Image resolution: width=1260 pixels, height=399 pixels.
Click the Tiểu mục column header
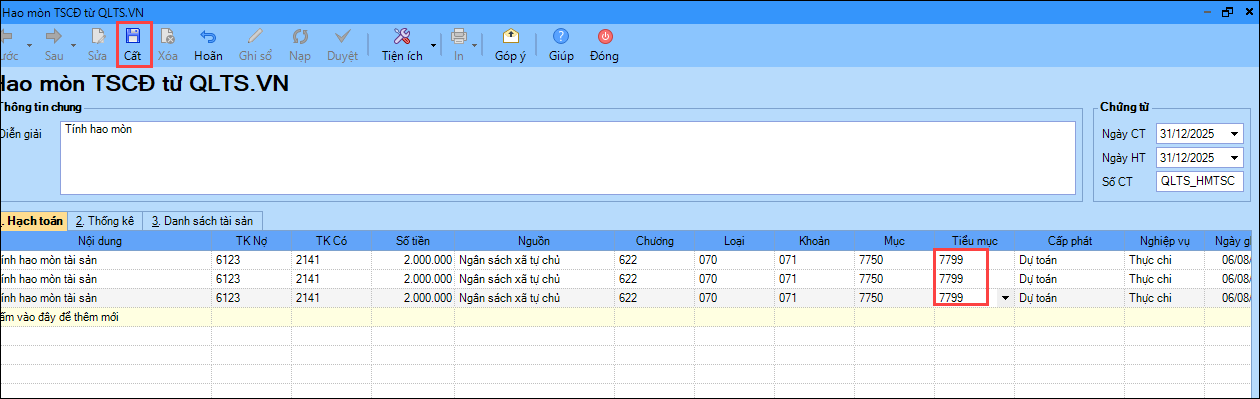[x=975, y=241]
